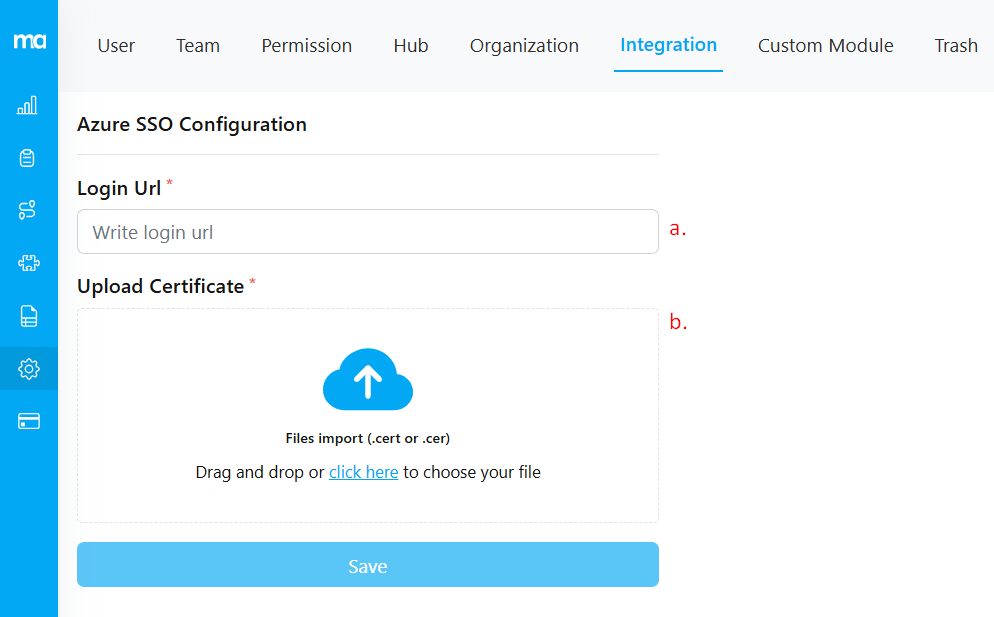The image size is (994, 617).
Task: Switch to the User tab
Action: pyautogui.click(x=116, y=45)
